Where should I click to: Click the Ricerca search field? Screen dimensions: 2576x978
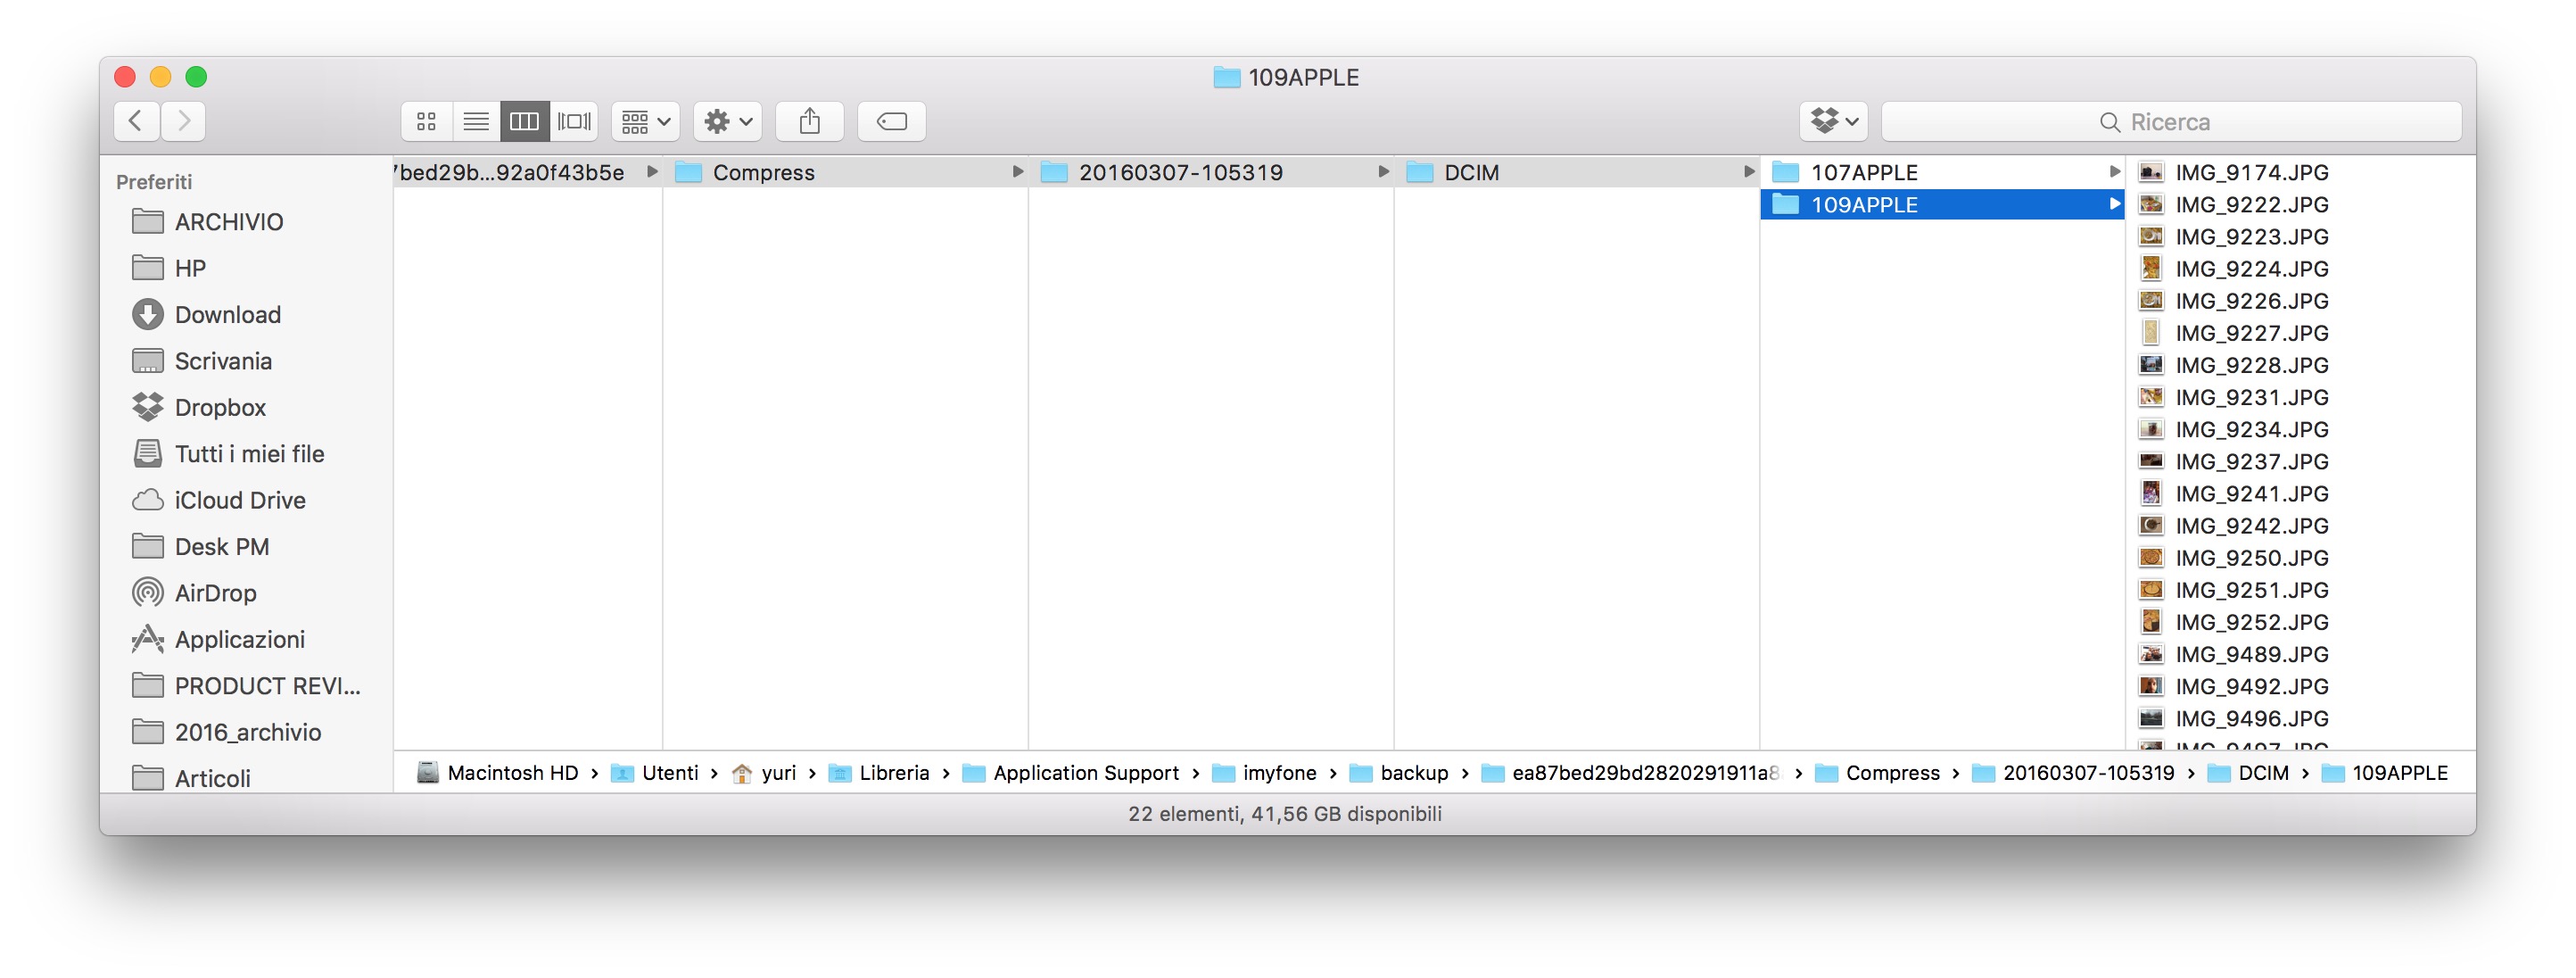click(2170, 121)
